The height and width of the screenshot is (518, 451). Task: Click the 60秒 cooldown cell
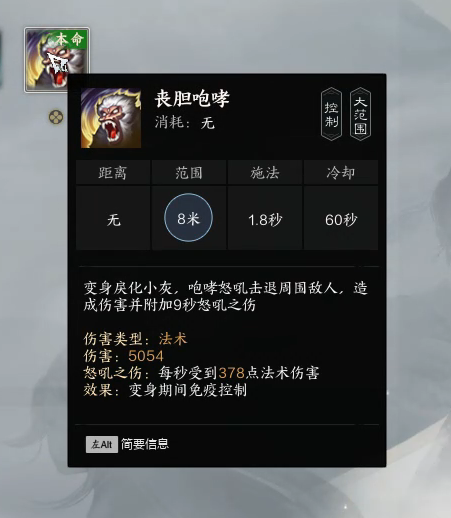(341, 218)
